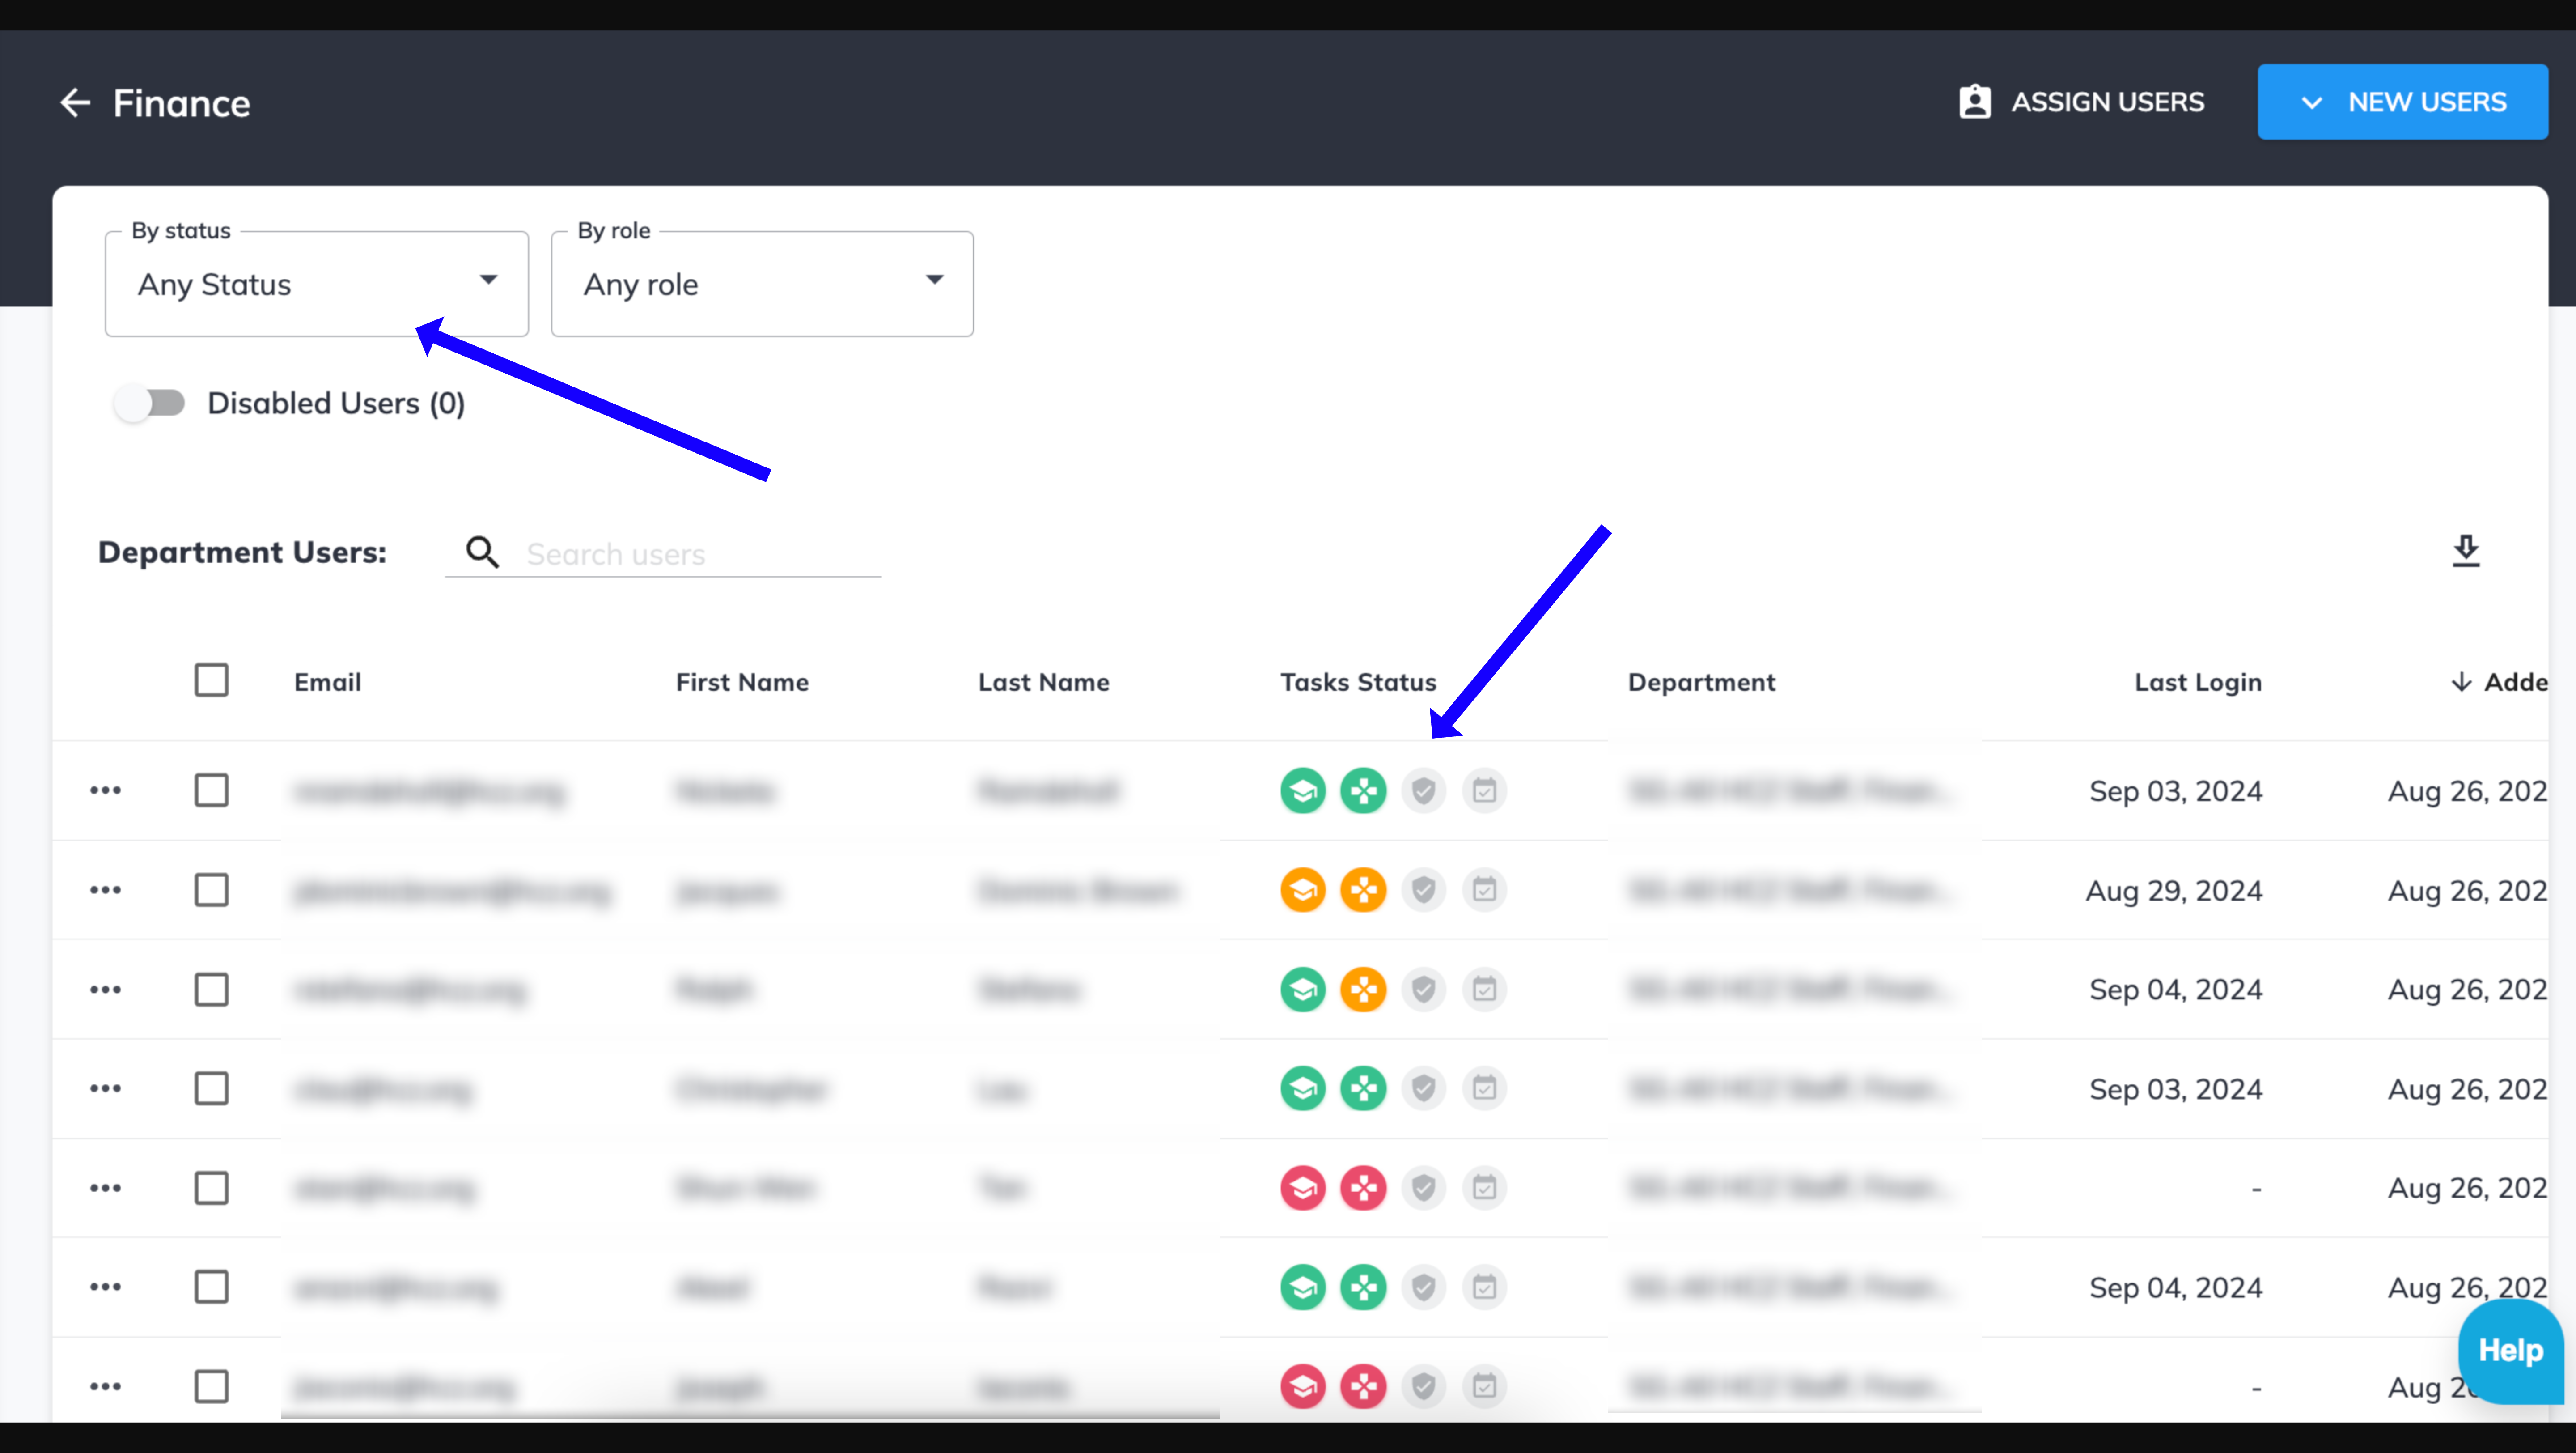Check the select-all checkbox in header
The image size is (2576, 1453).
pyautogui.click(x=211, y=680)
